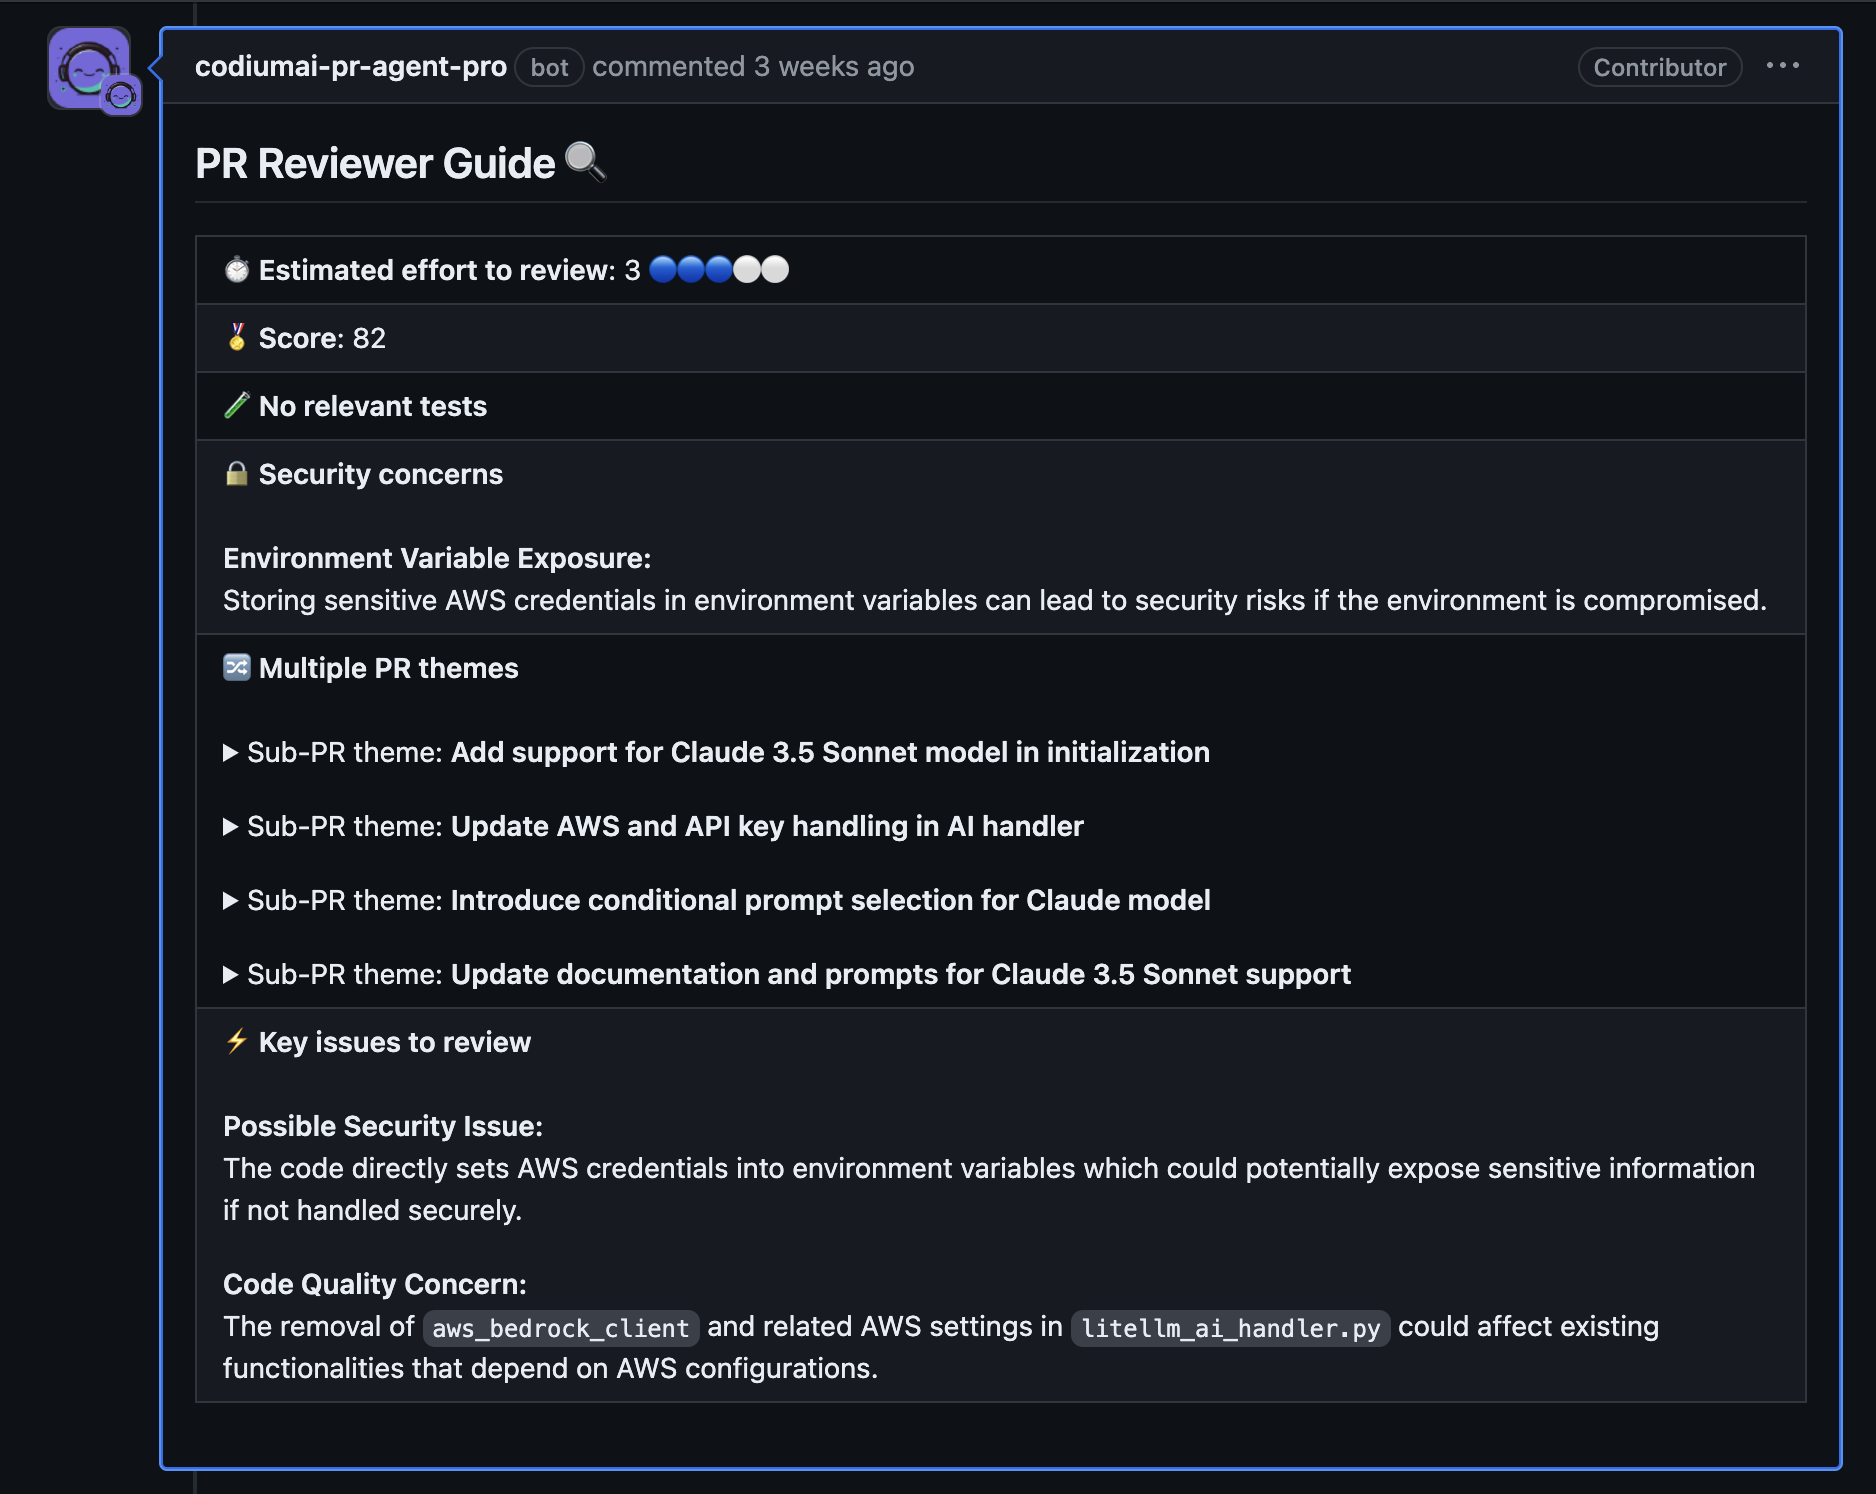Click the medal icon beside Score
The width and height of the screenshot is (1876, 1494).
point(237,337)
